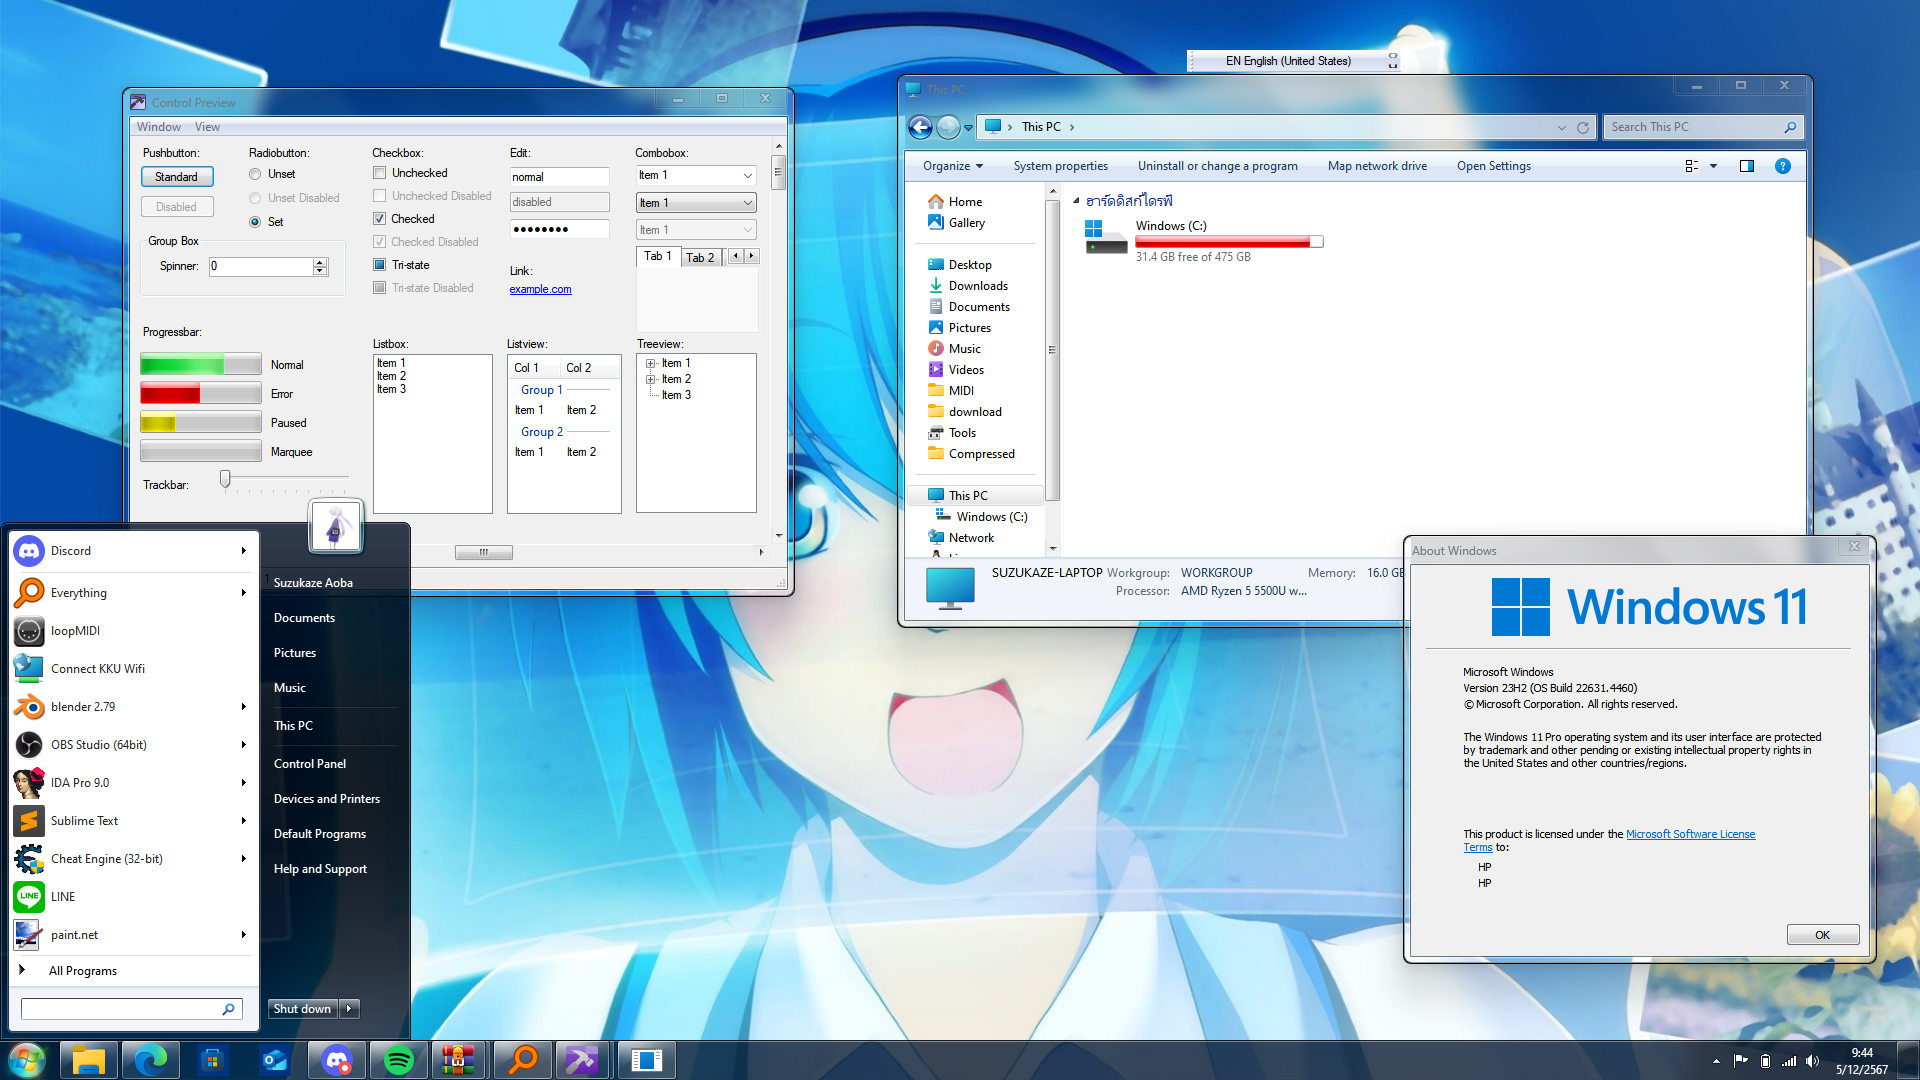Screen dimensions: 1920x1080
Task: Click the Start menu user avatar picture
Action: (x=336, y=525)
